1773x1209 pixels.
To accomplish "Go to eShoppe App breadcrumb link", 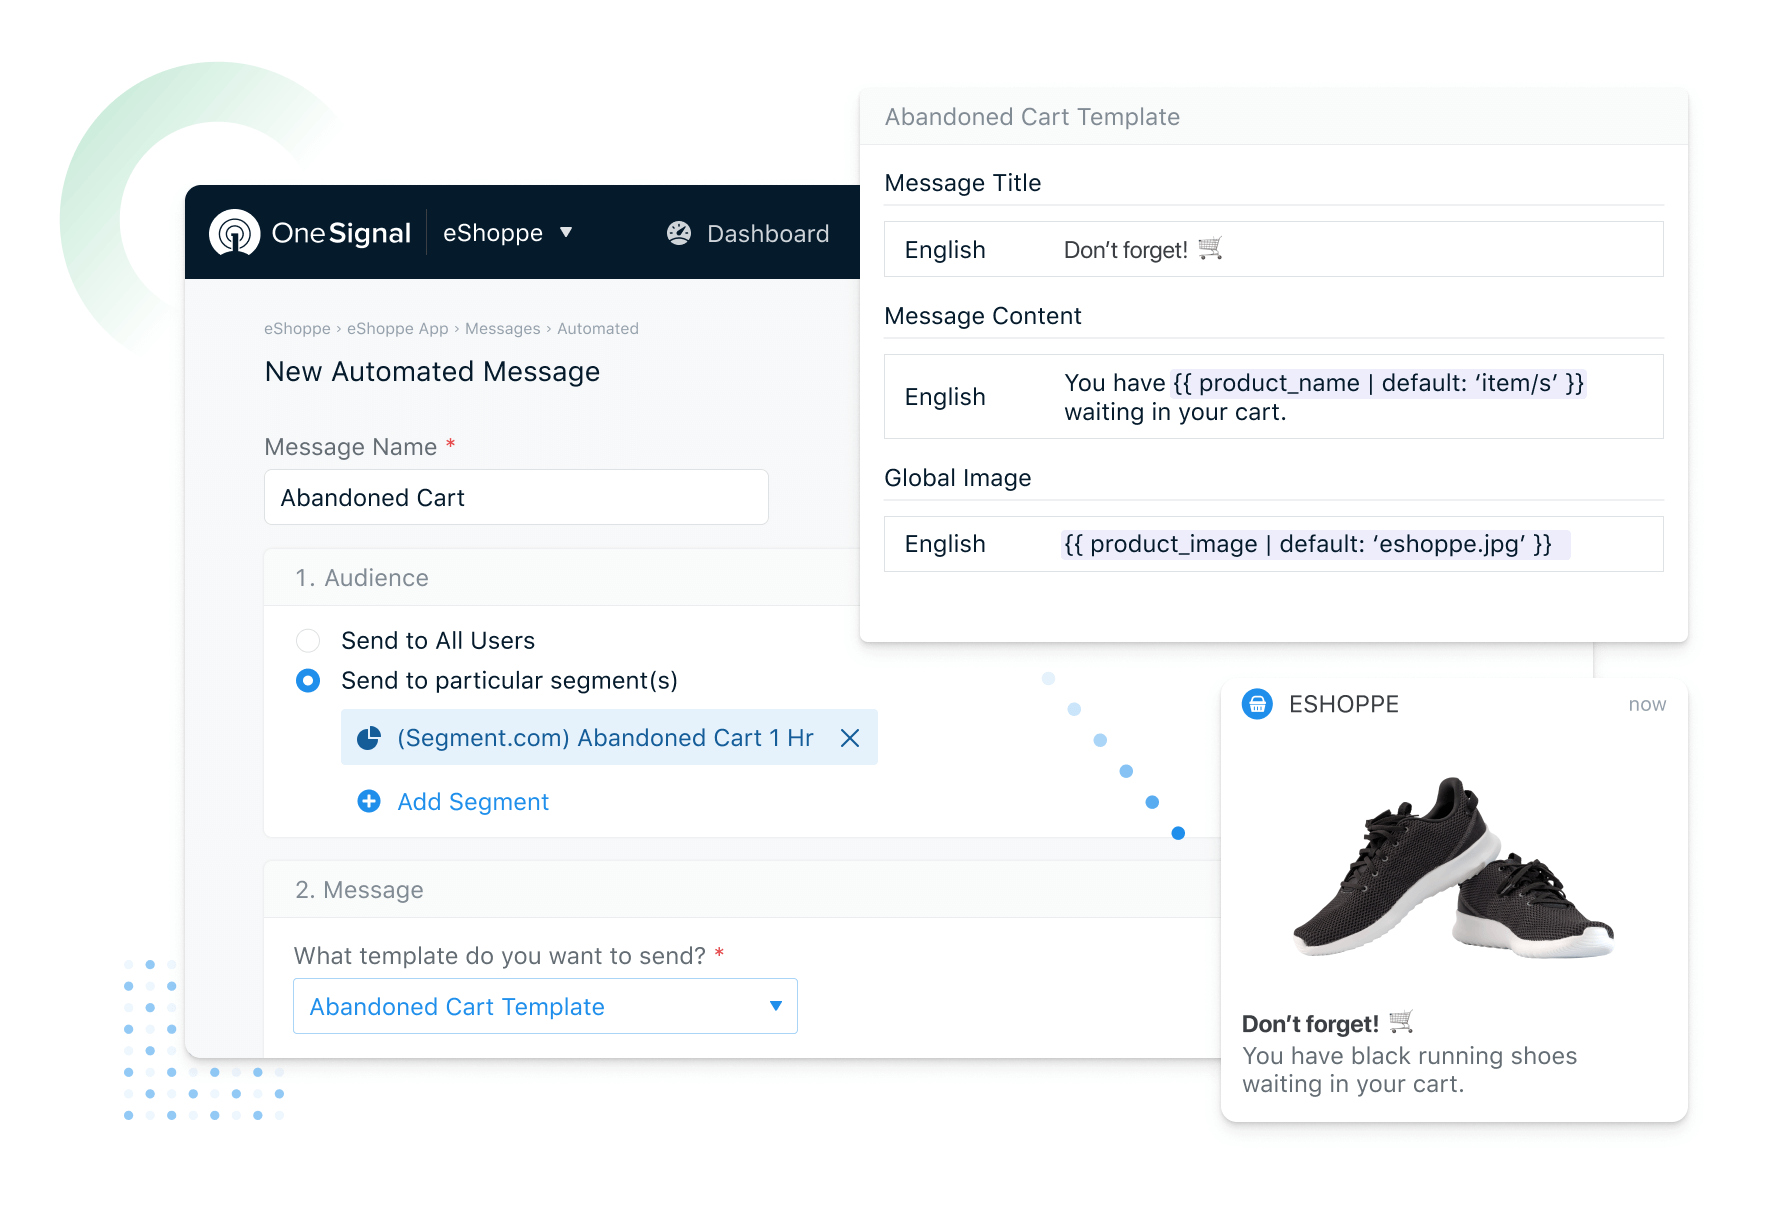I will click(398, 328).
